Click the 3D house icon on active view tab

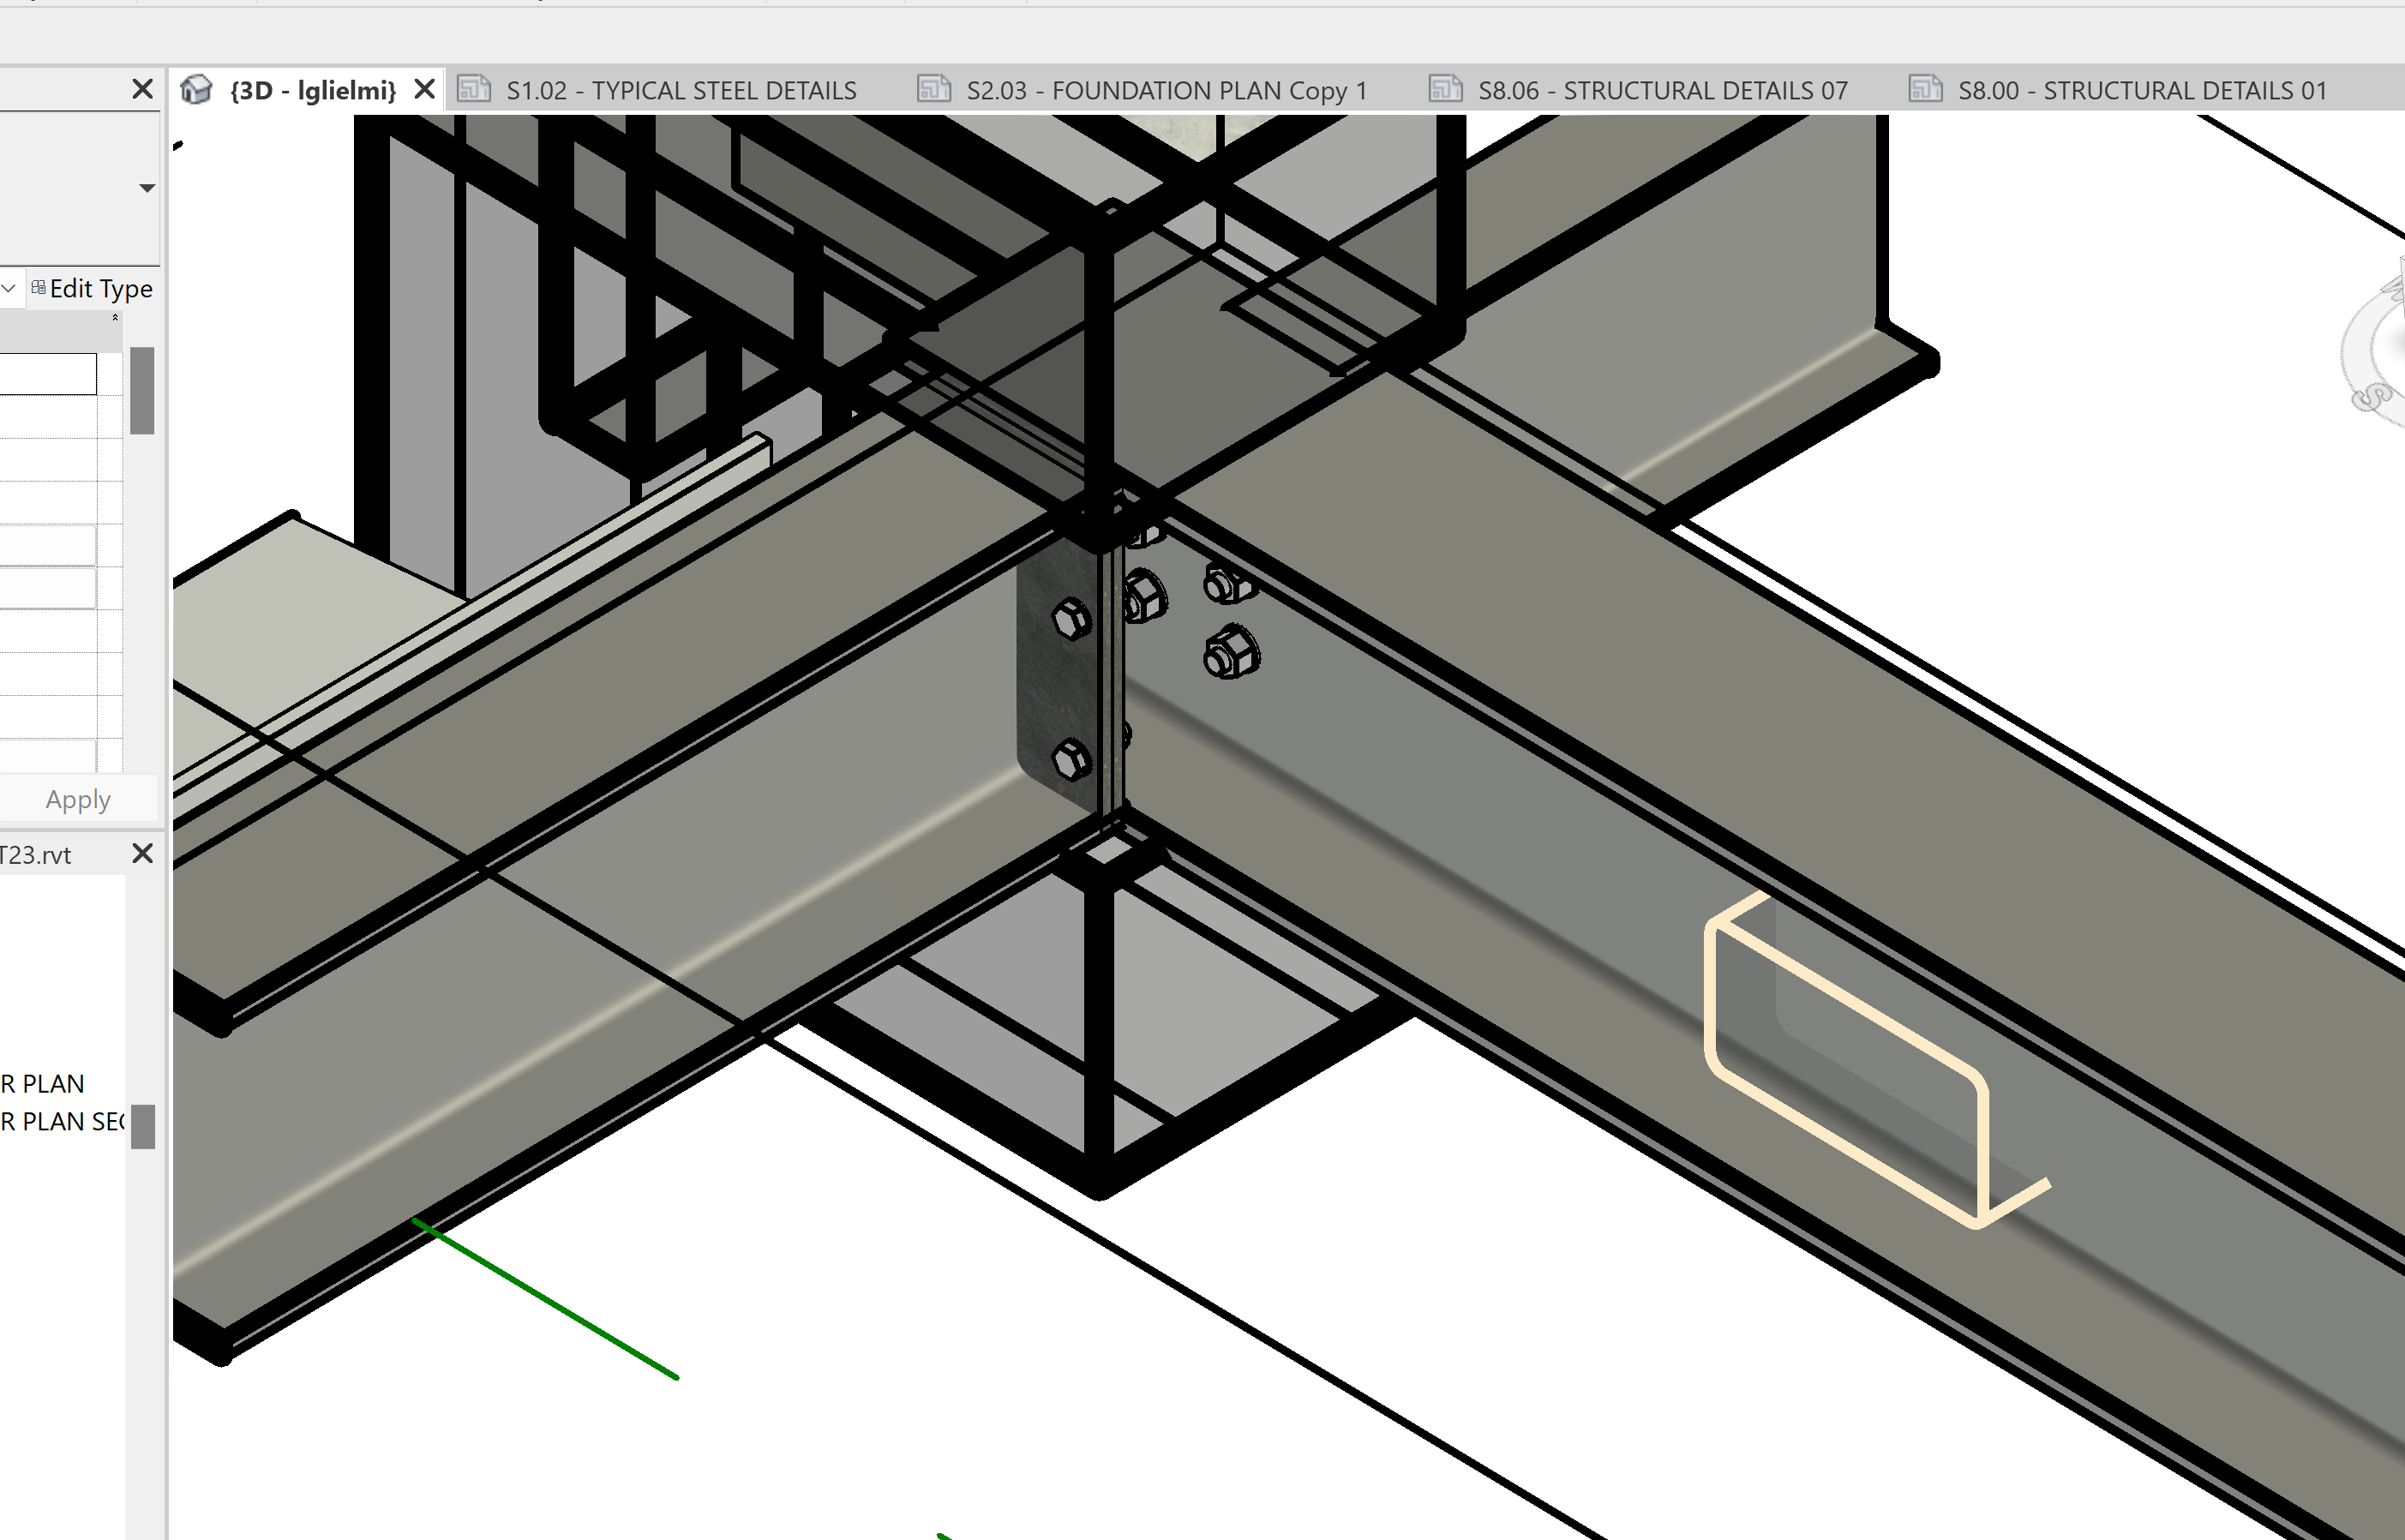point(196,90)
